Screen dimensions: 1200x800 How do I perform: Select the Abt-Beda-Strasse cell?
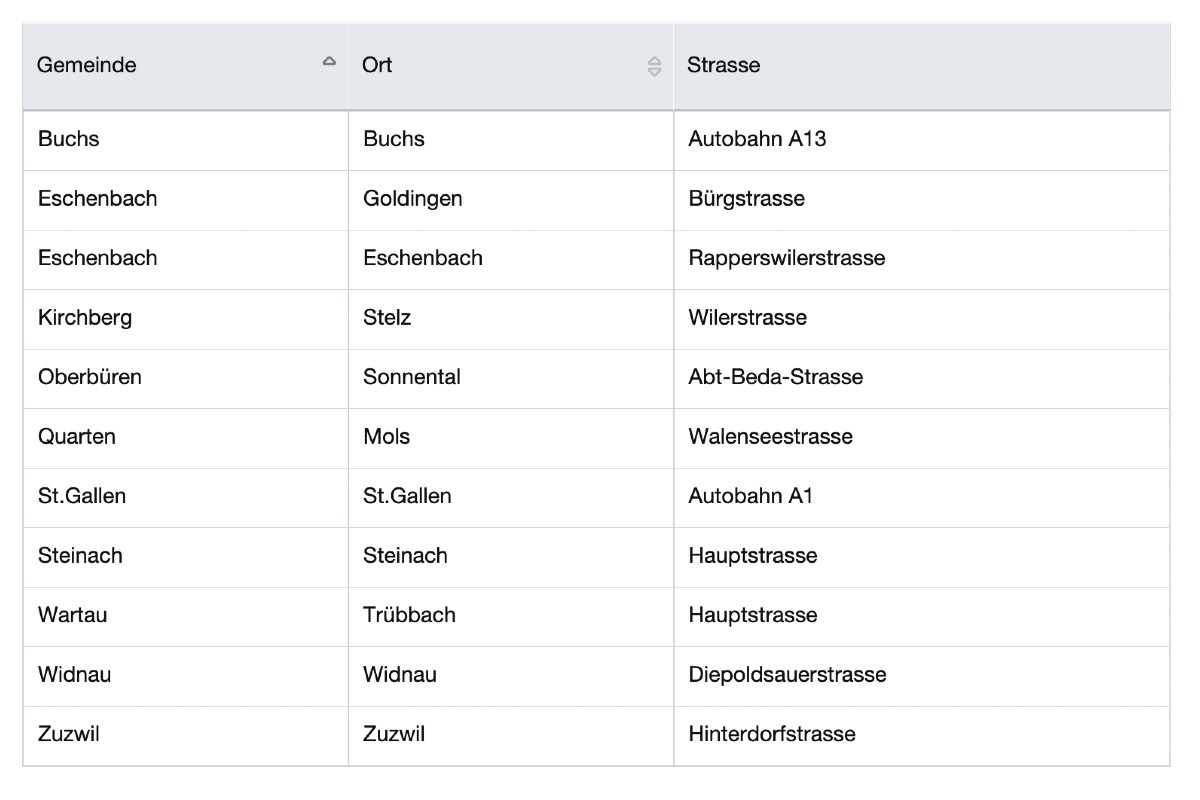pos(775,377)
